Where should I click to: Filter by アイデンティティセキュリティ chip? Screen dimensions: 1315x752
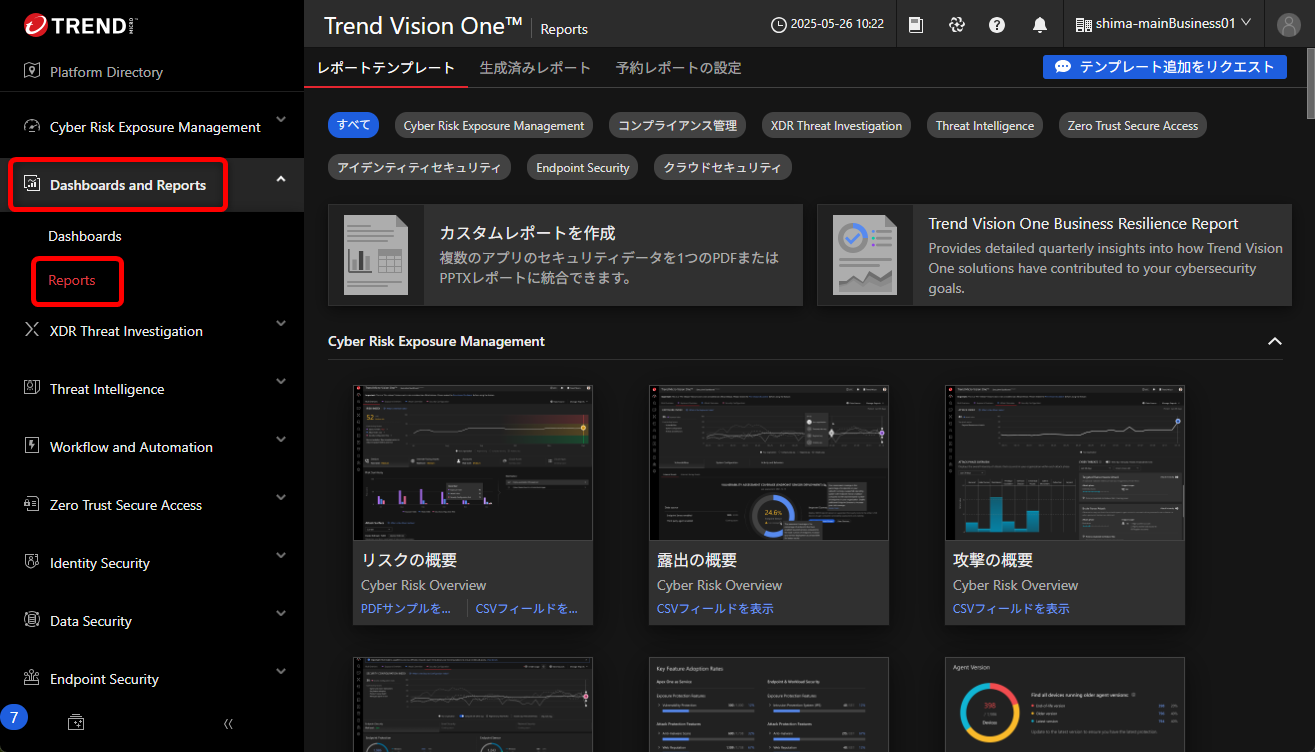[x=420, y=167]
